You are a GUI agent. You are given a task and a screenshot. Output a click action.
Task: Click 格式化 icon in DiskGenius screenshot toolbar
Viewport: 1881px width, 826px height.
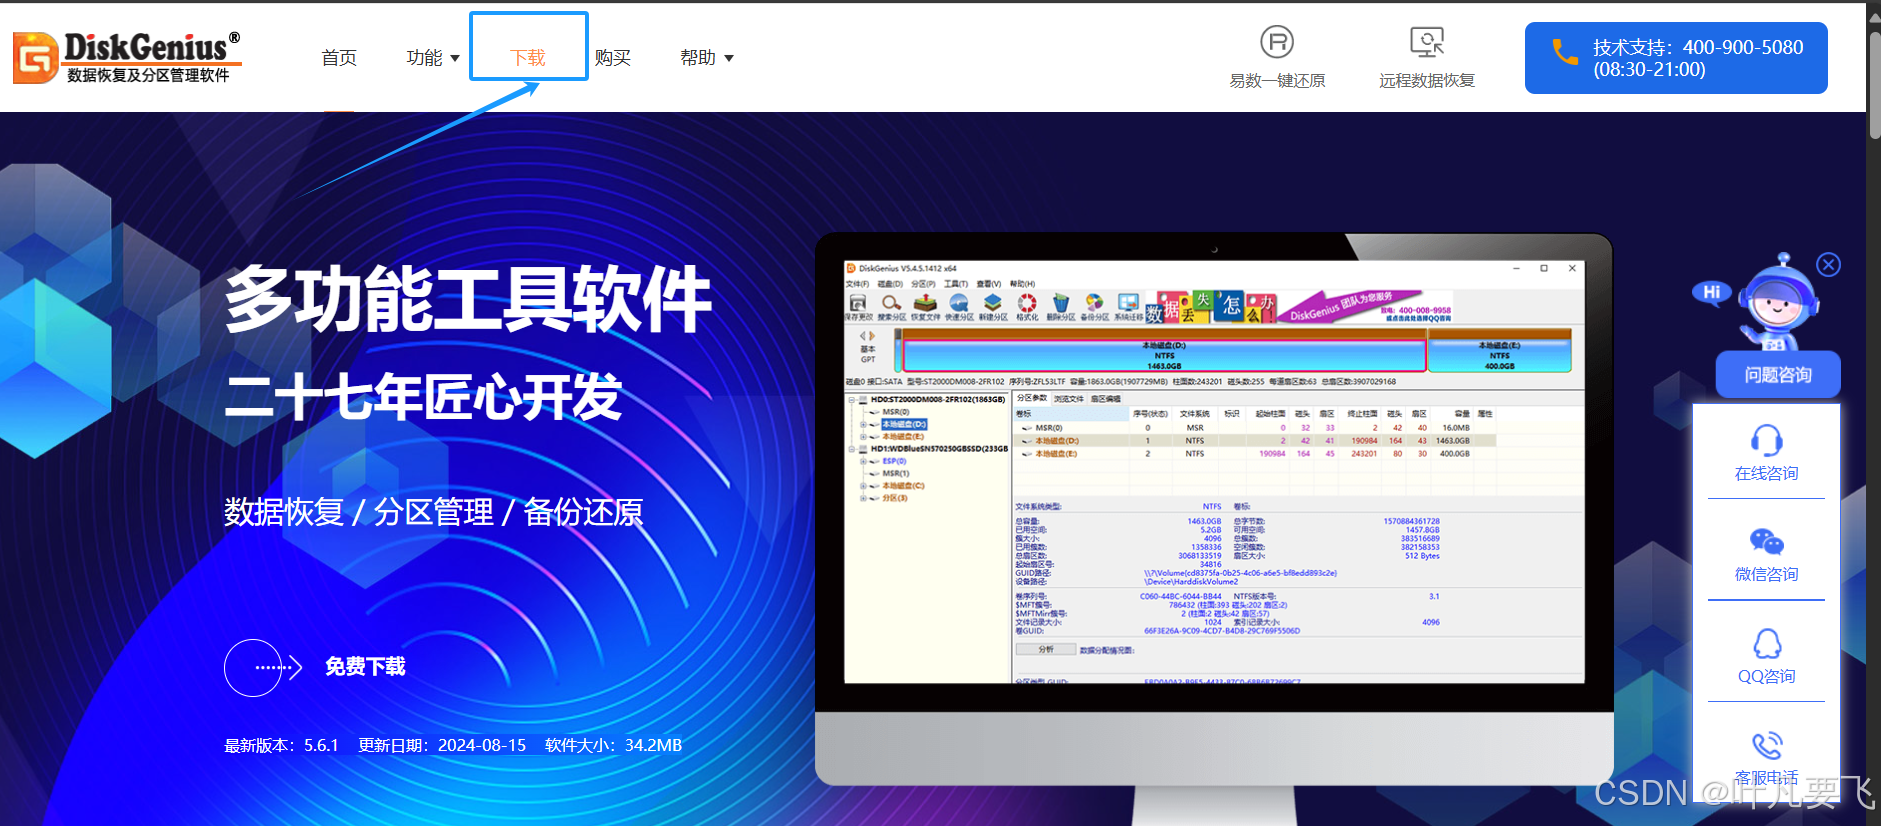[1027, 307]
